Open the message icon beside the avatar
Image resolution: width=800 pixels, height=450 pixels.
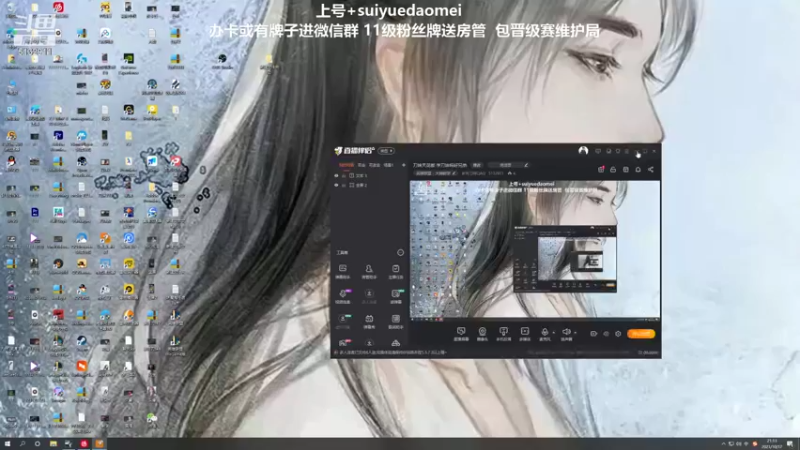click(598, 151)
